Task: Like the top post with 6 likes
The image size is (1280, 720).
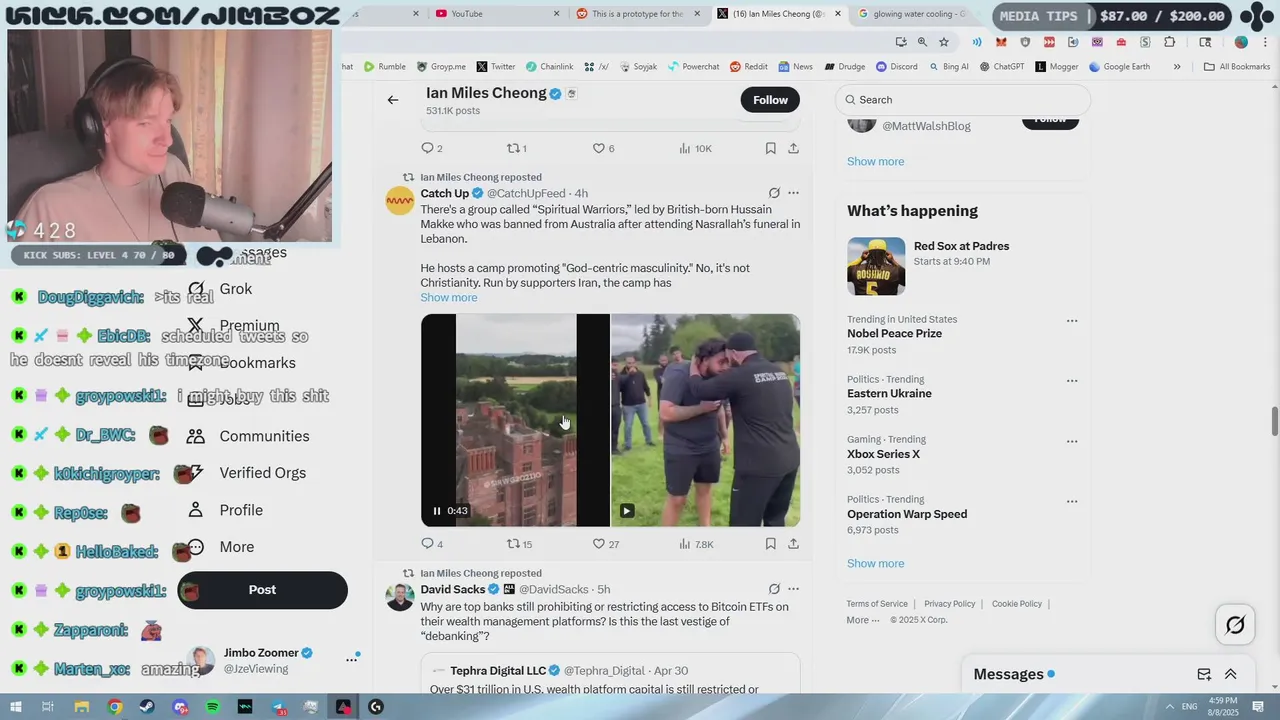Action: point(603,148)
